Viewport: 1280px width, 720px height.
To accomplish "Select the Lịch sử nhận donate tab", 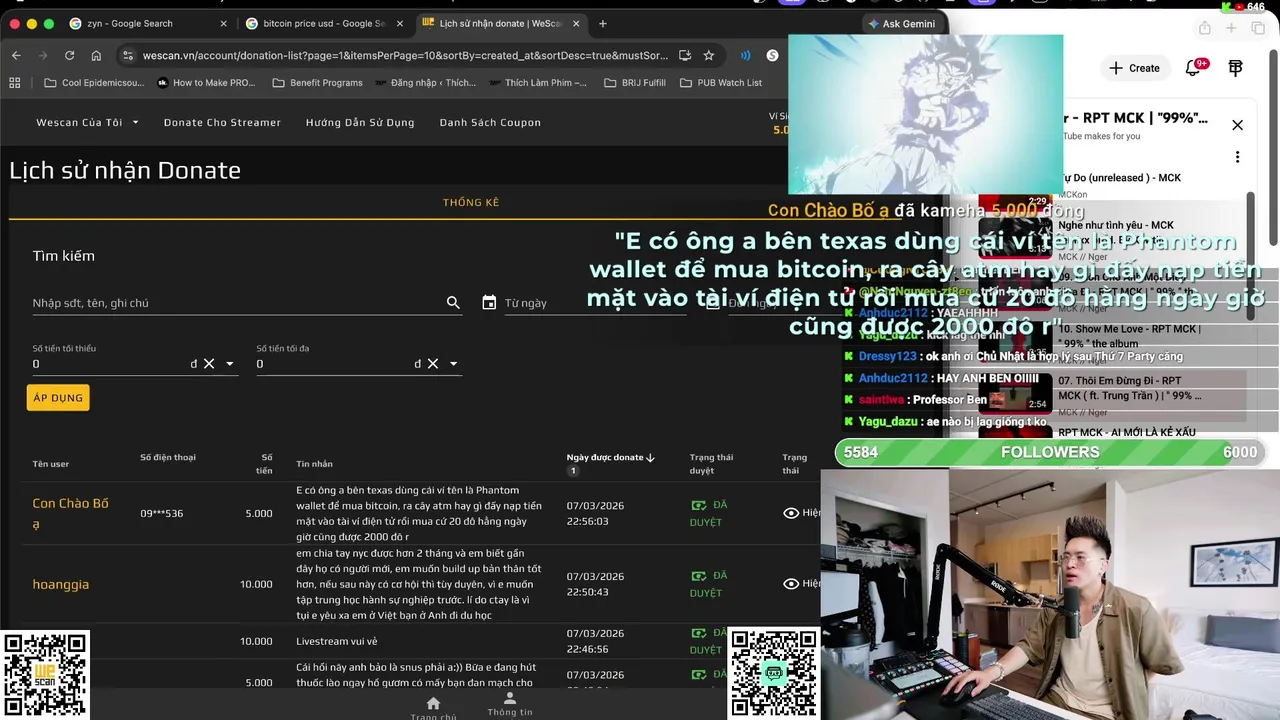I will [500, 23].
